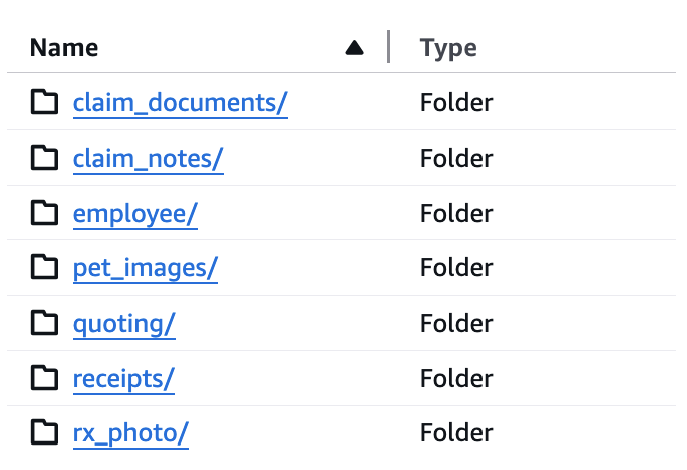Image resolution: width=687 pixels, height=470 pixels.
Task: Navigate into pet_images/ folder
Action: coord(145,268)
